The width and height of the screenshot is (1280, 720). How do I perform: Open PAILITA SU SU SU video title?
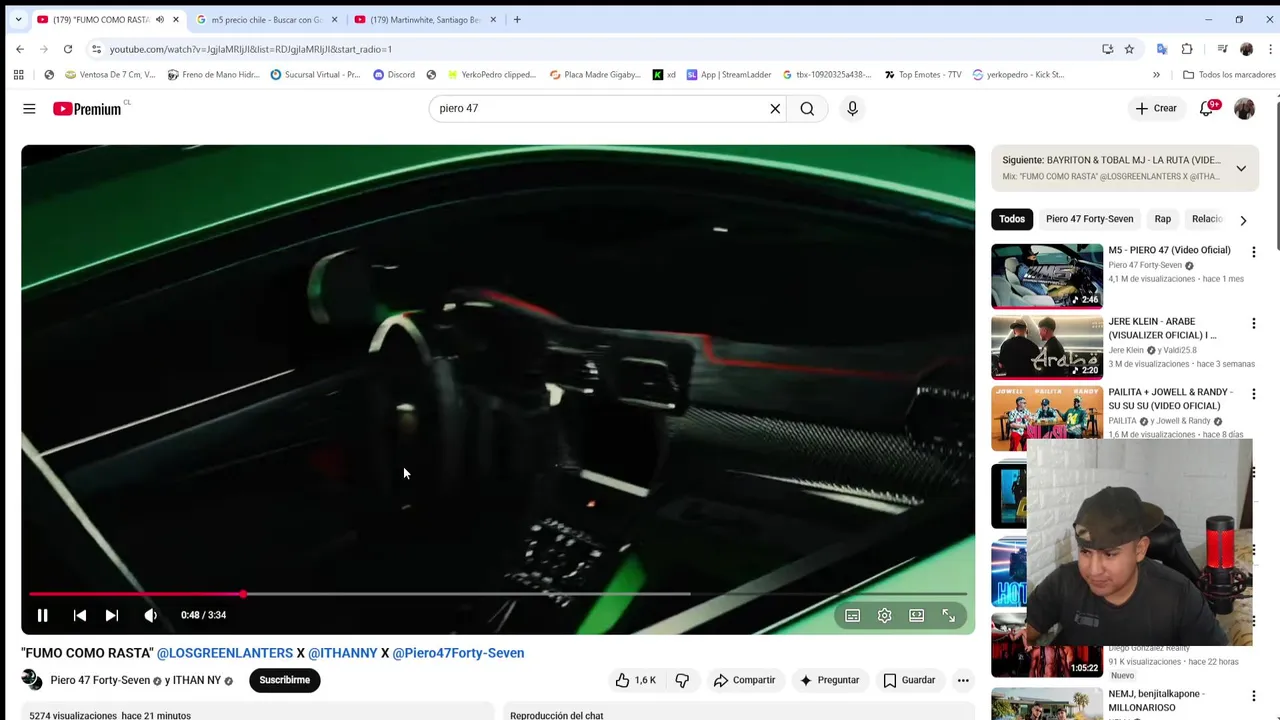coord(1171,398)
